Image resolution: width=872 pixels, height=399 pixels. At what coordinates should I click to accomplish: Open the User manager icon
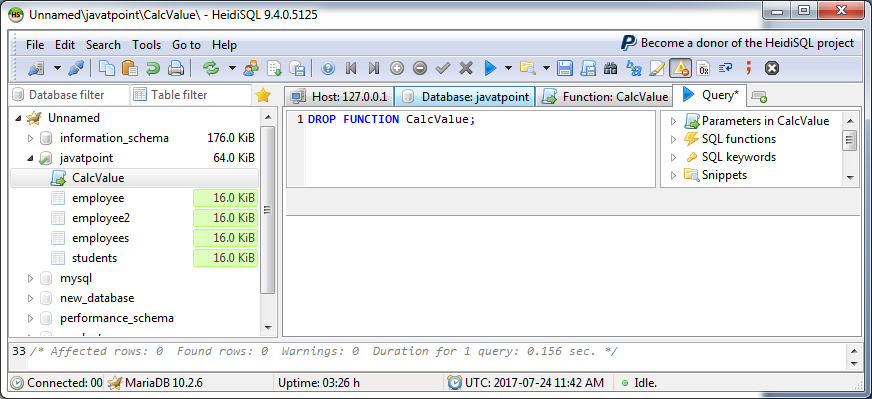point(251,68)
